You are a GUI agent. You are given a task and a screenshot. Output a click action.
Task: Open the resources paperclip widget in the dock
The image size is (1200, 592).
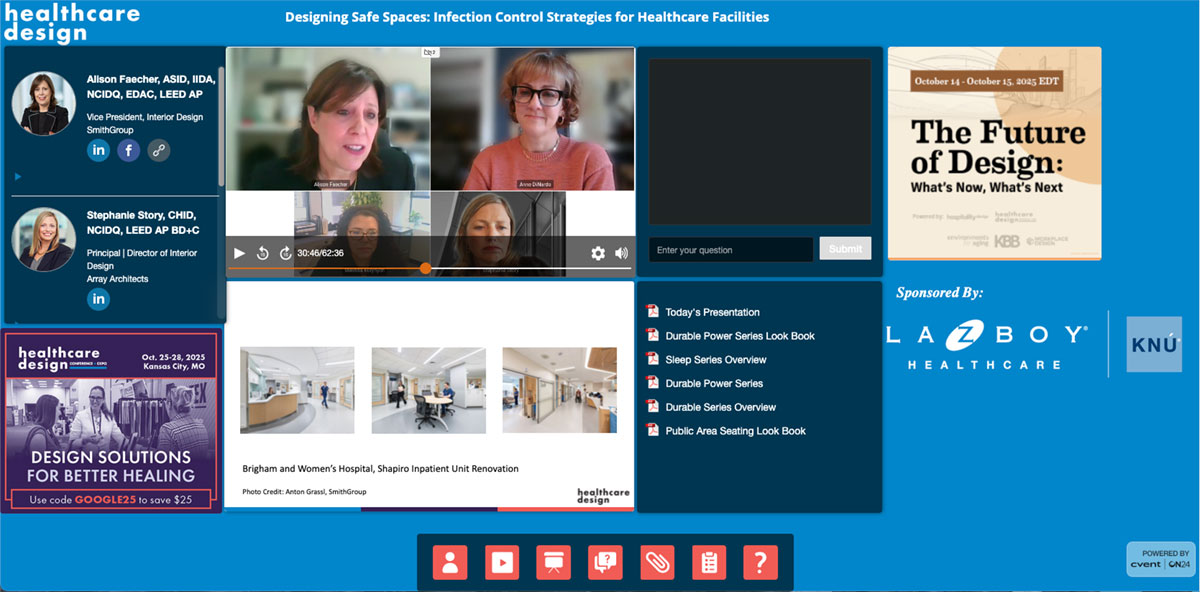pos(657,562)
